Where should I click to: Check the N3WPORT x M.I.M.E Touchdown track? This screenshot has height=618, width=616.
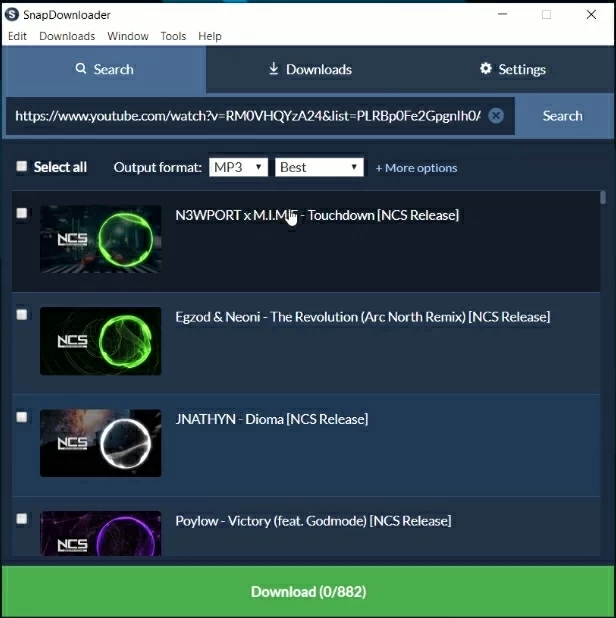22,213
